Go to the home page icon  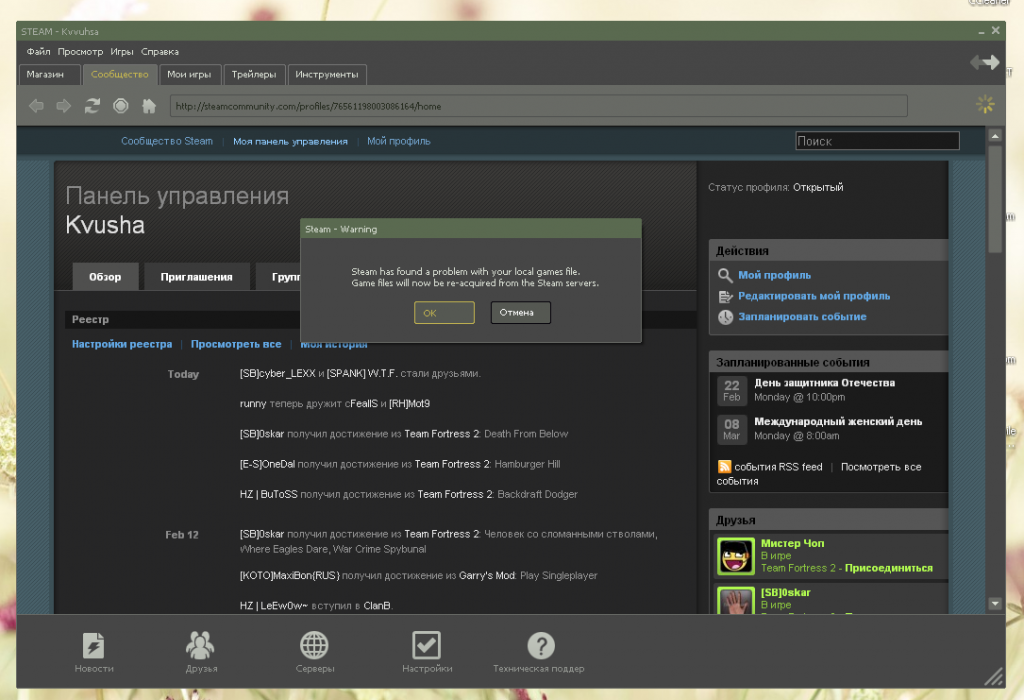click(x=149, y=106)
